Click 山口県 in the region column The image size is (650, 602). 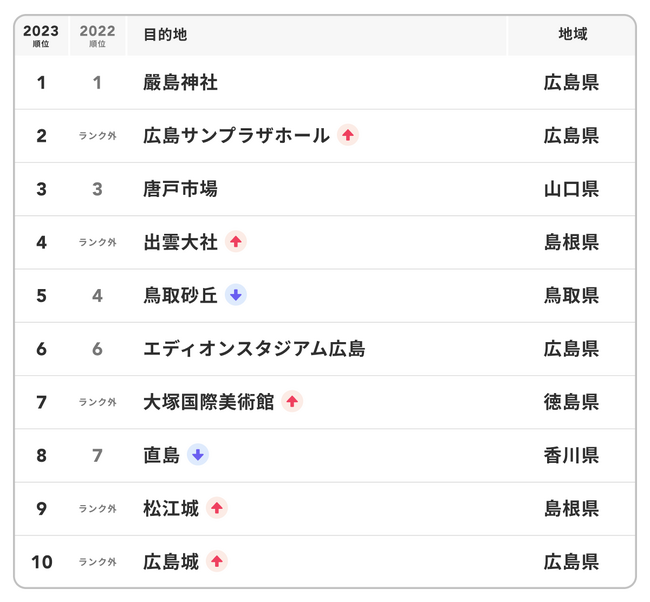pos(571,189)
